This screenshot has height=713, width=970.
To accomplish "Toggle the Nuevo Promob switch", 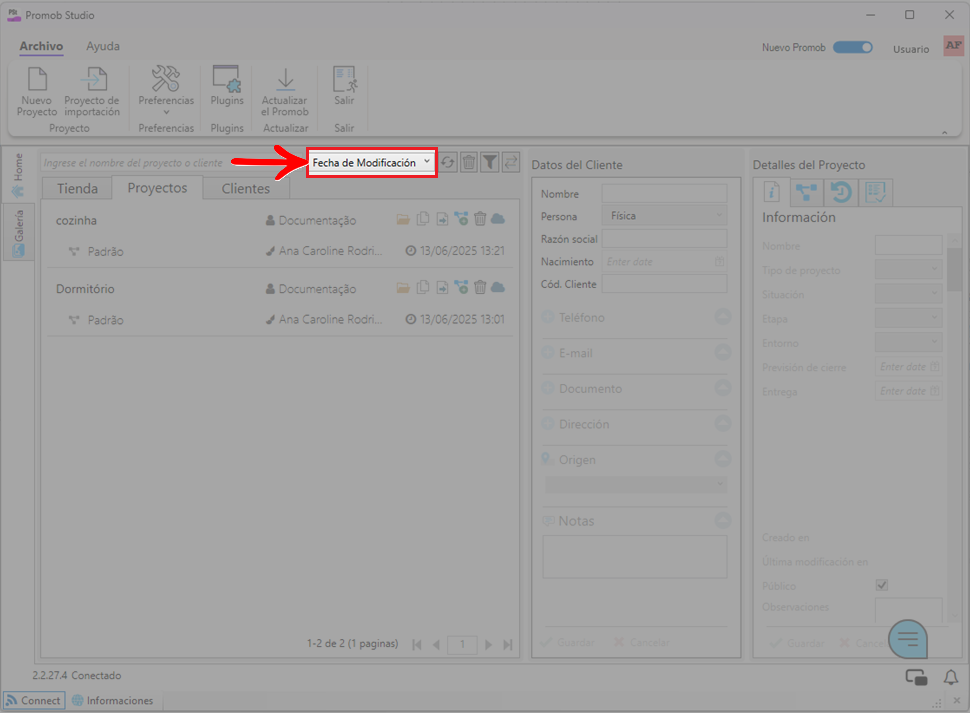I will coord(852,48).
